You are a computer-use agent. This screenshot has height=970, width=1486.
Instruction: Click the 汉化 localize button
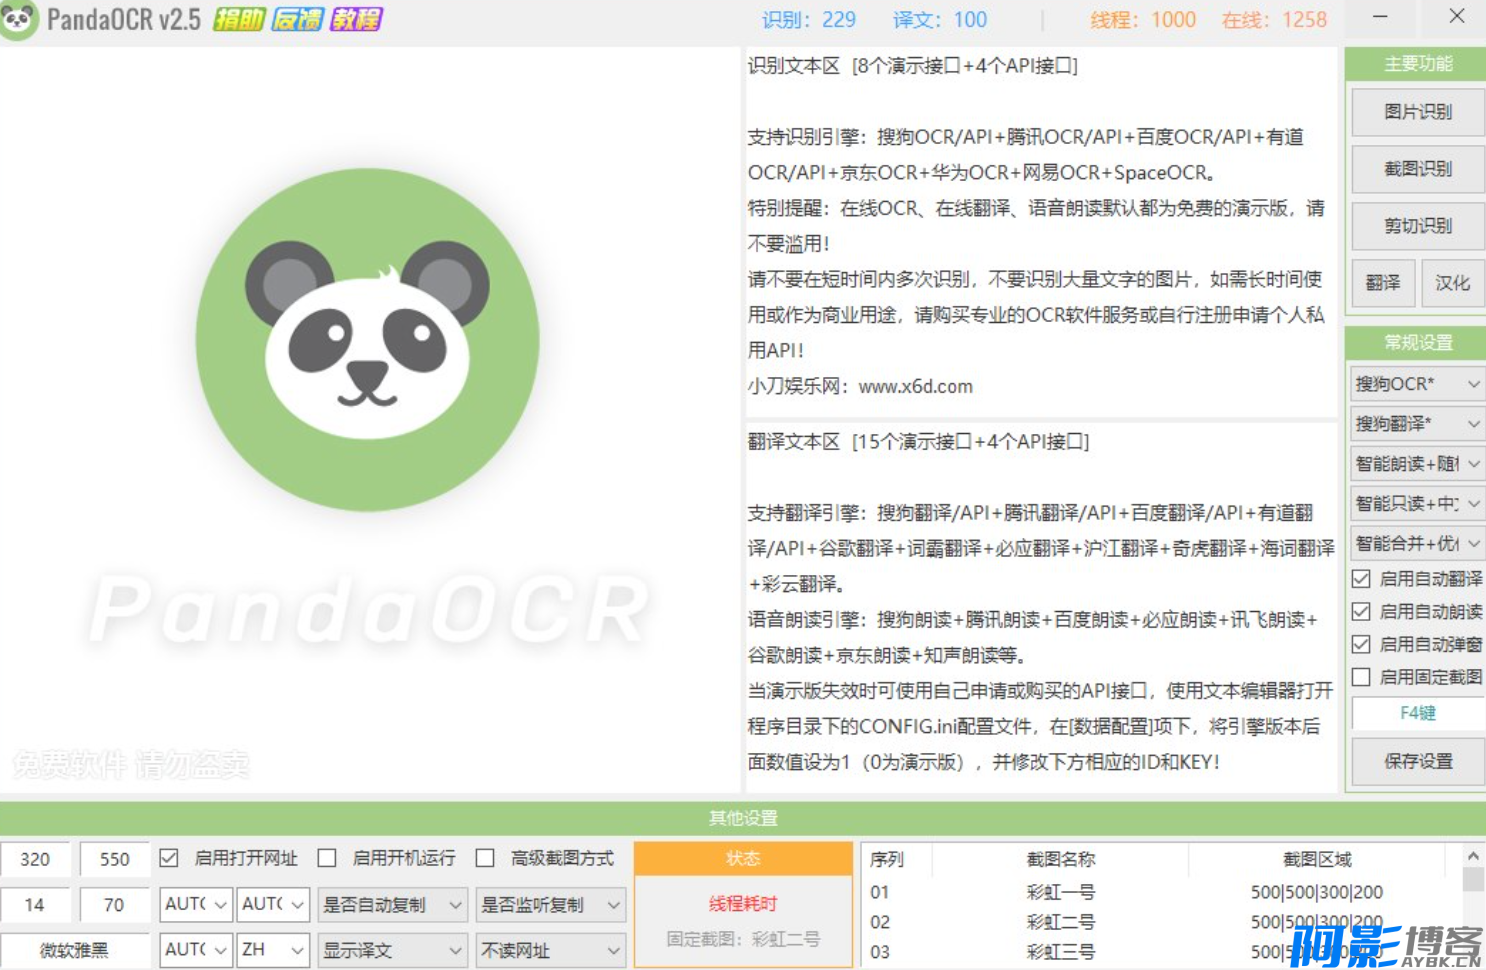(x=1452, y=283)
